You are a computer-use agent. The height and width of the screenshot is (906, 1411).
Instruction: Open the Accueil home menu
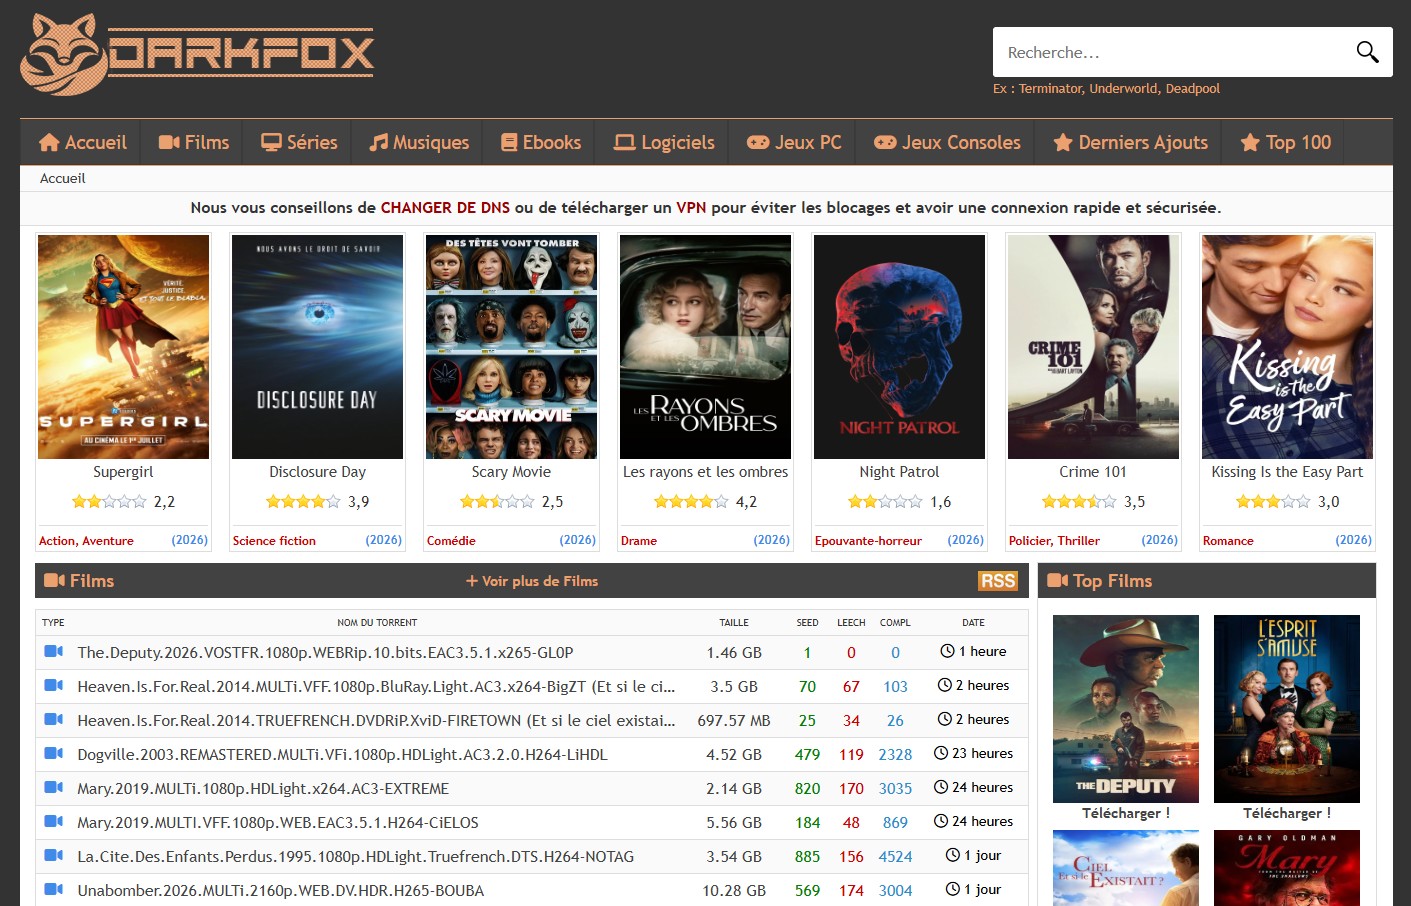coord(83,142)
